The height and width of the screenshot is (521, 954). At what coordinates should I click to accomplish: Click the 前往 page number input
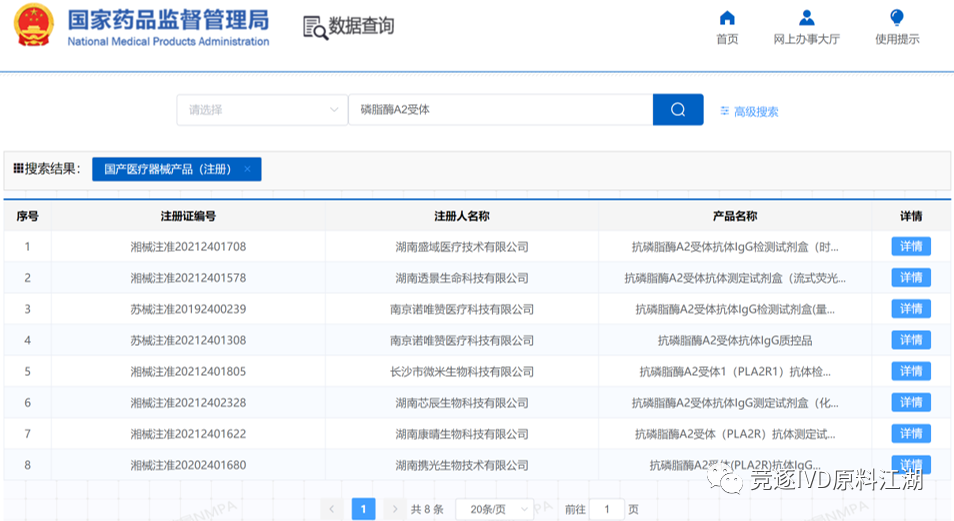point(606,509)
